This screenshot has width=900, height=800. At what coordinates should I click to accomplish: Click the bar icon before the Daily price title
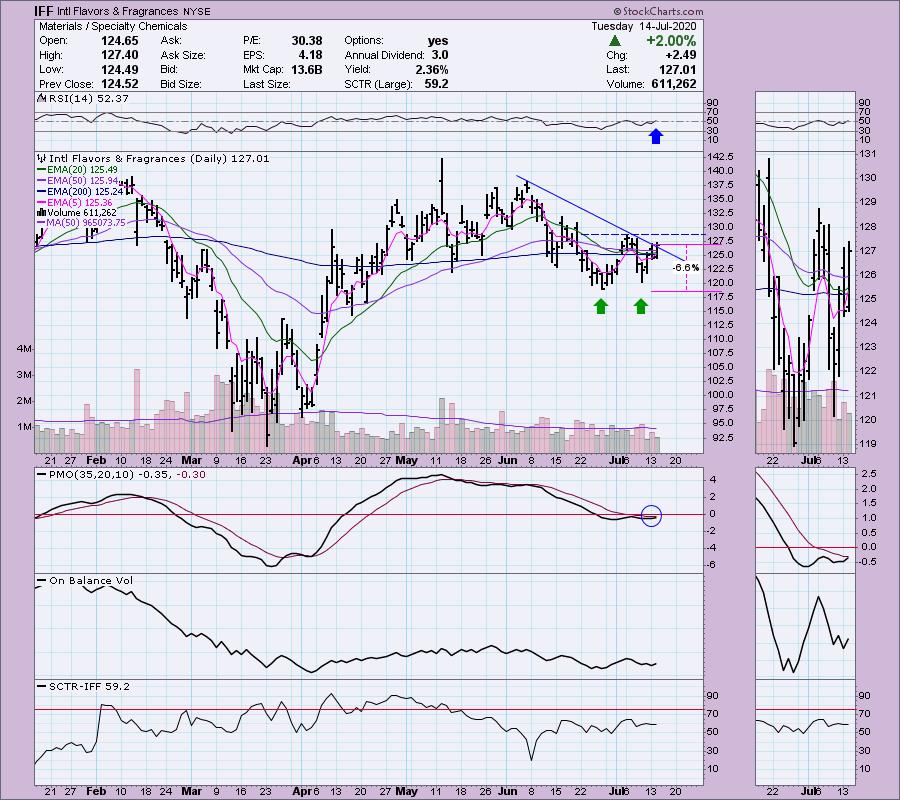[42, 158]
